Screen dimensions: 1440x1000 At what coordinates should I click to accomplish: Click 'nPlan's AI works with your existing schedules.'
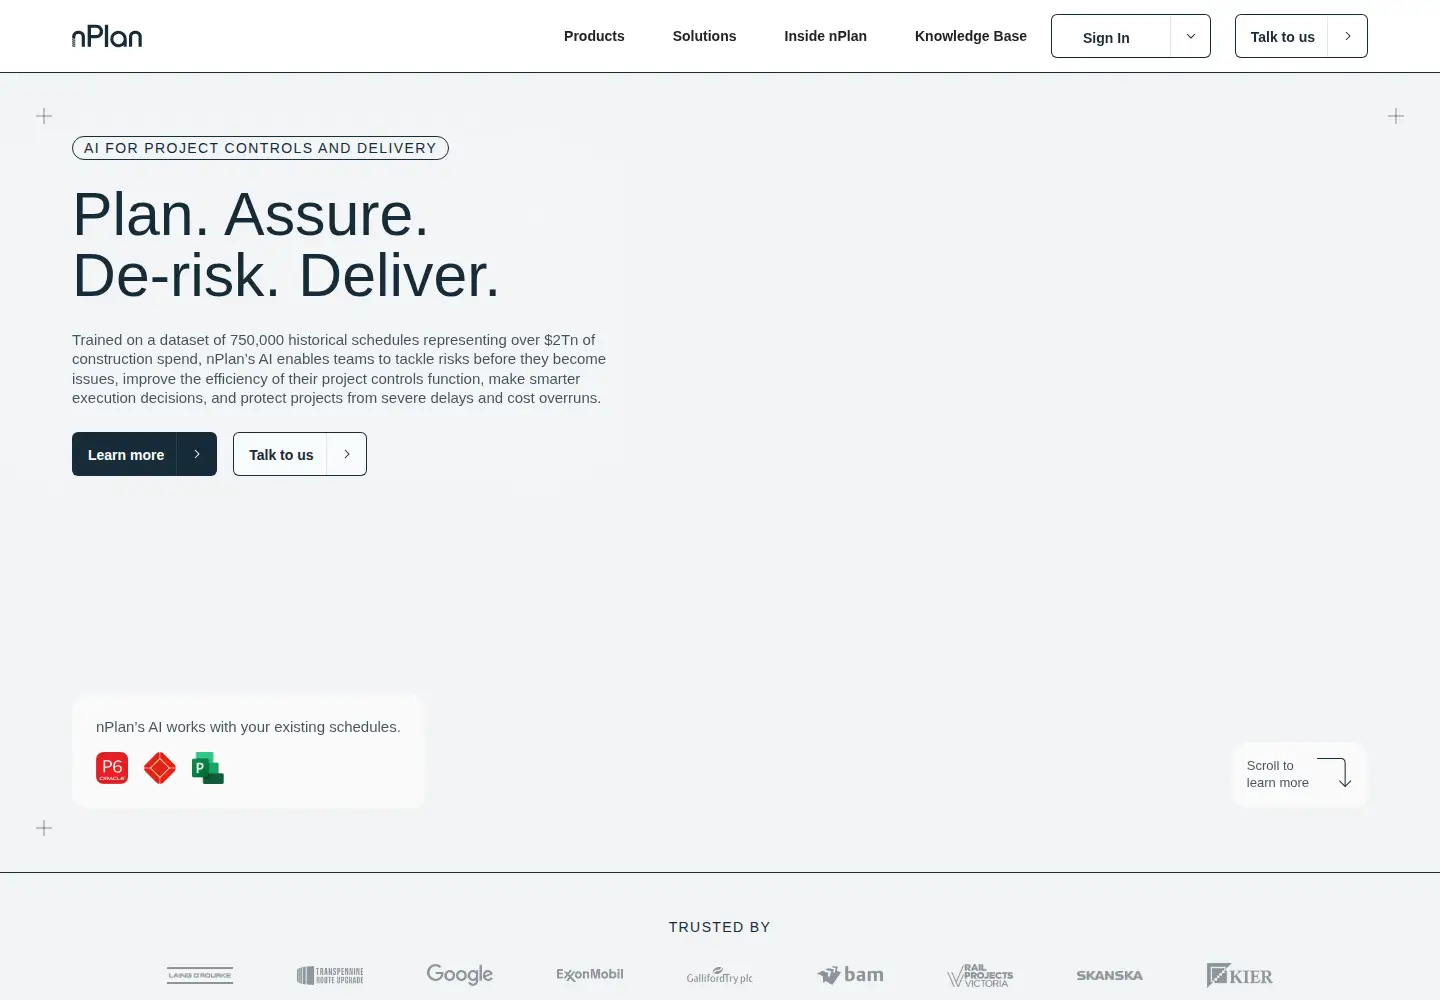[x=248, y=727]
